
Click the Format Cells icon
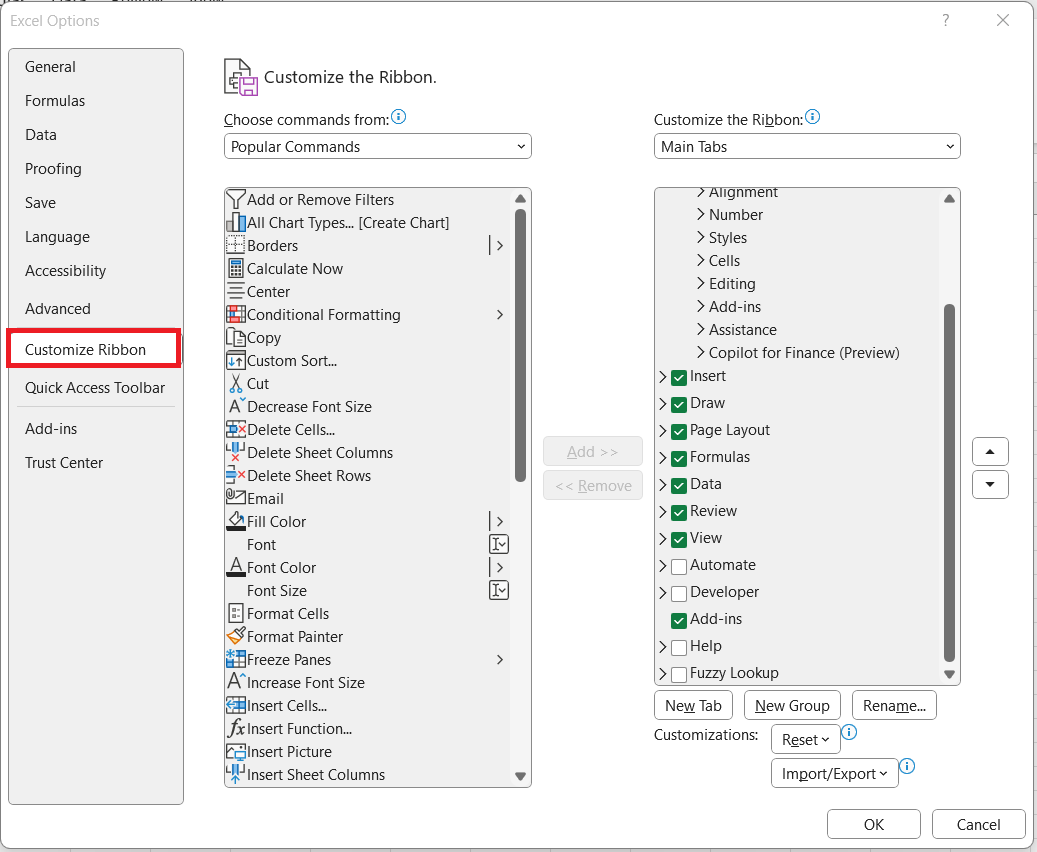pos(235,613)
